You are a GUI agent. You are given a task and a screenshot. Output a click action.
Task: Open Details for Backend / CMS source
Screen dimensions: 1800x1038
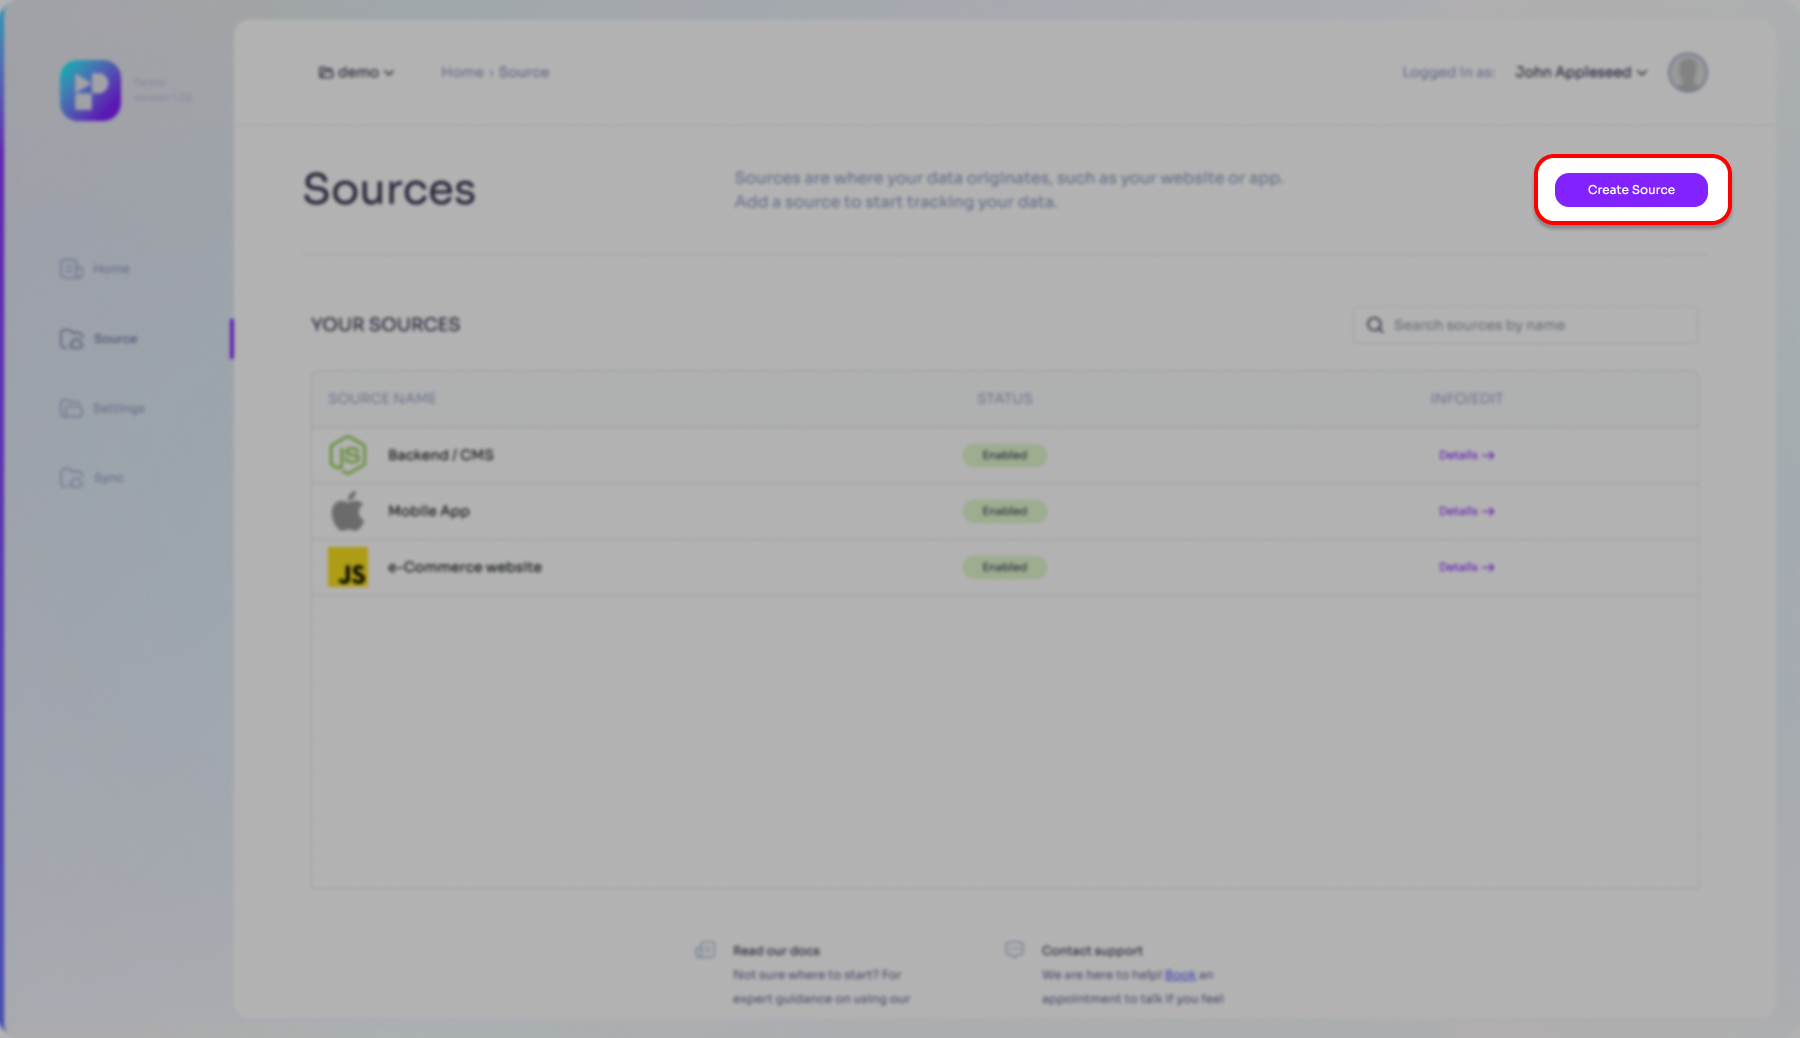[x=1466, y=455]
